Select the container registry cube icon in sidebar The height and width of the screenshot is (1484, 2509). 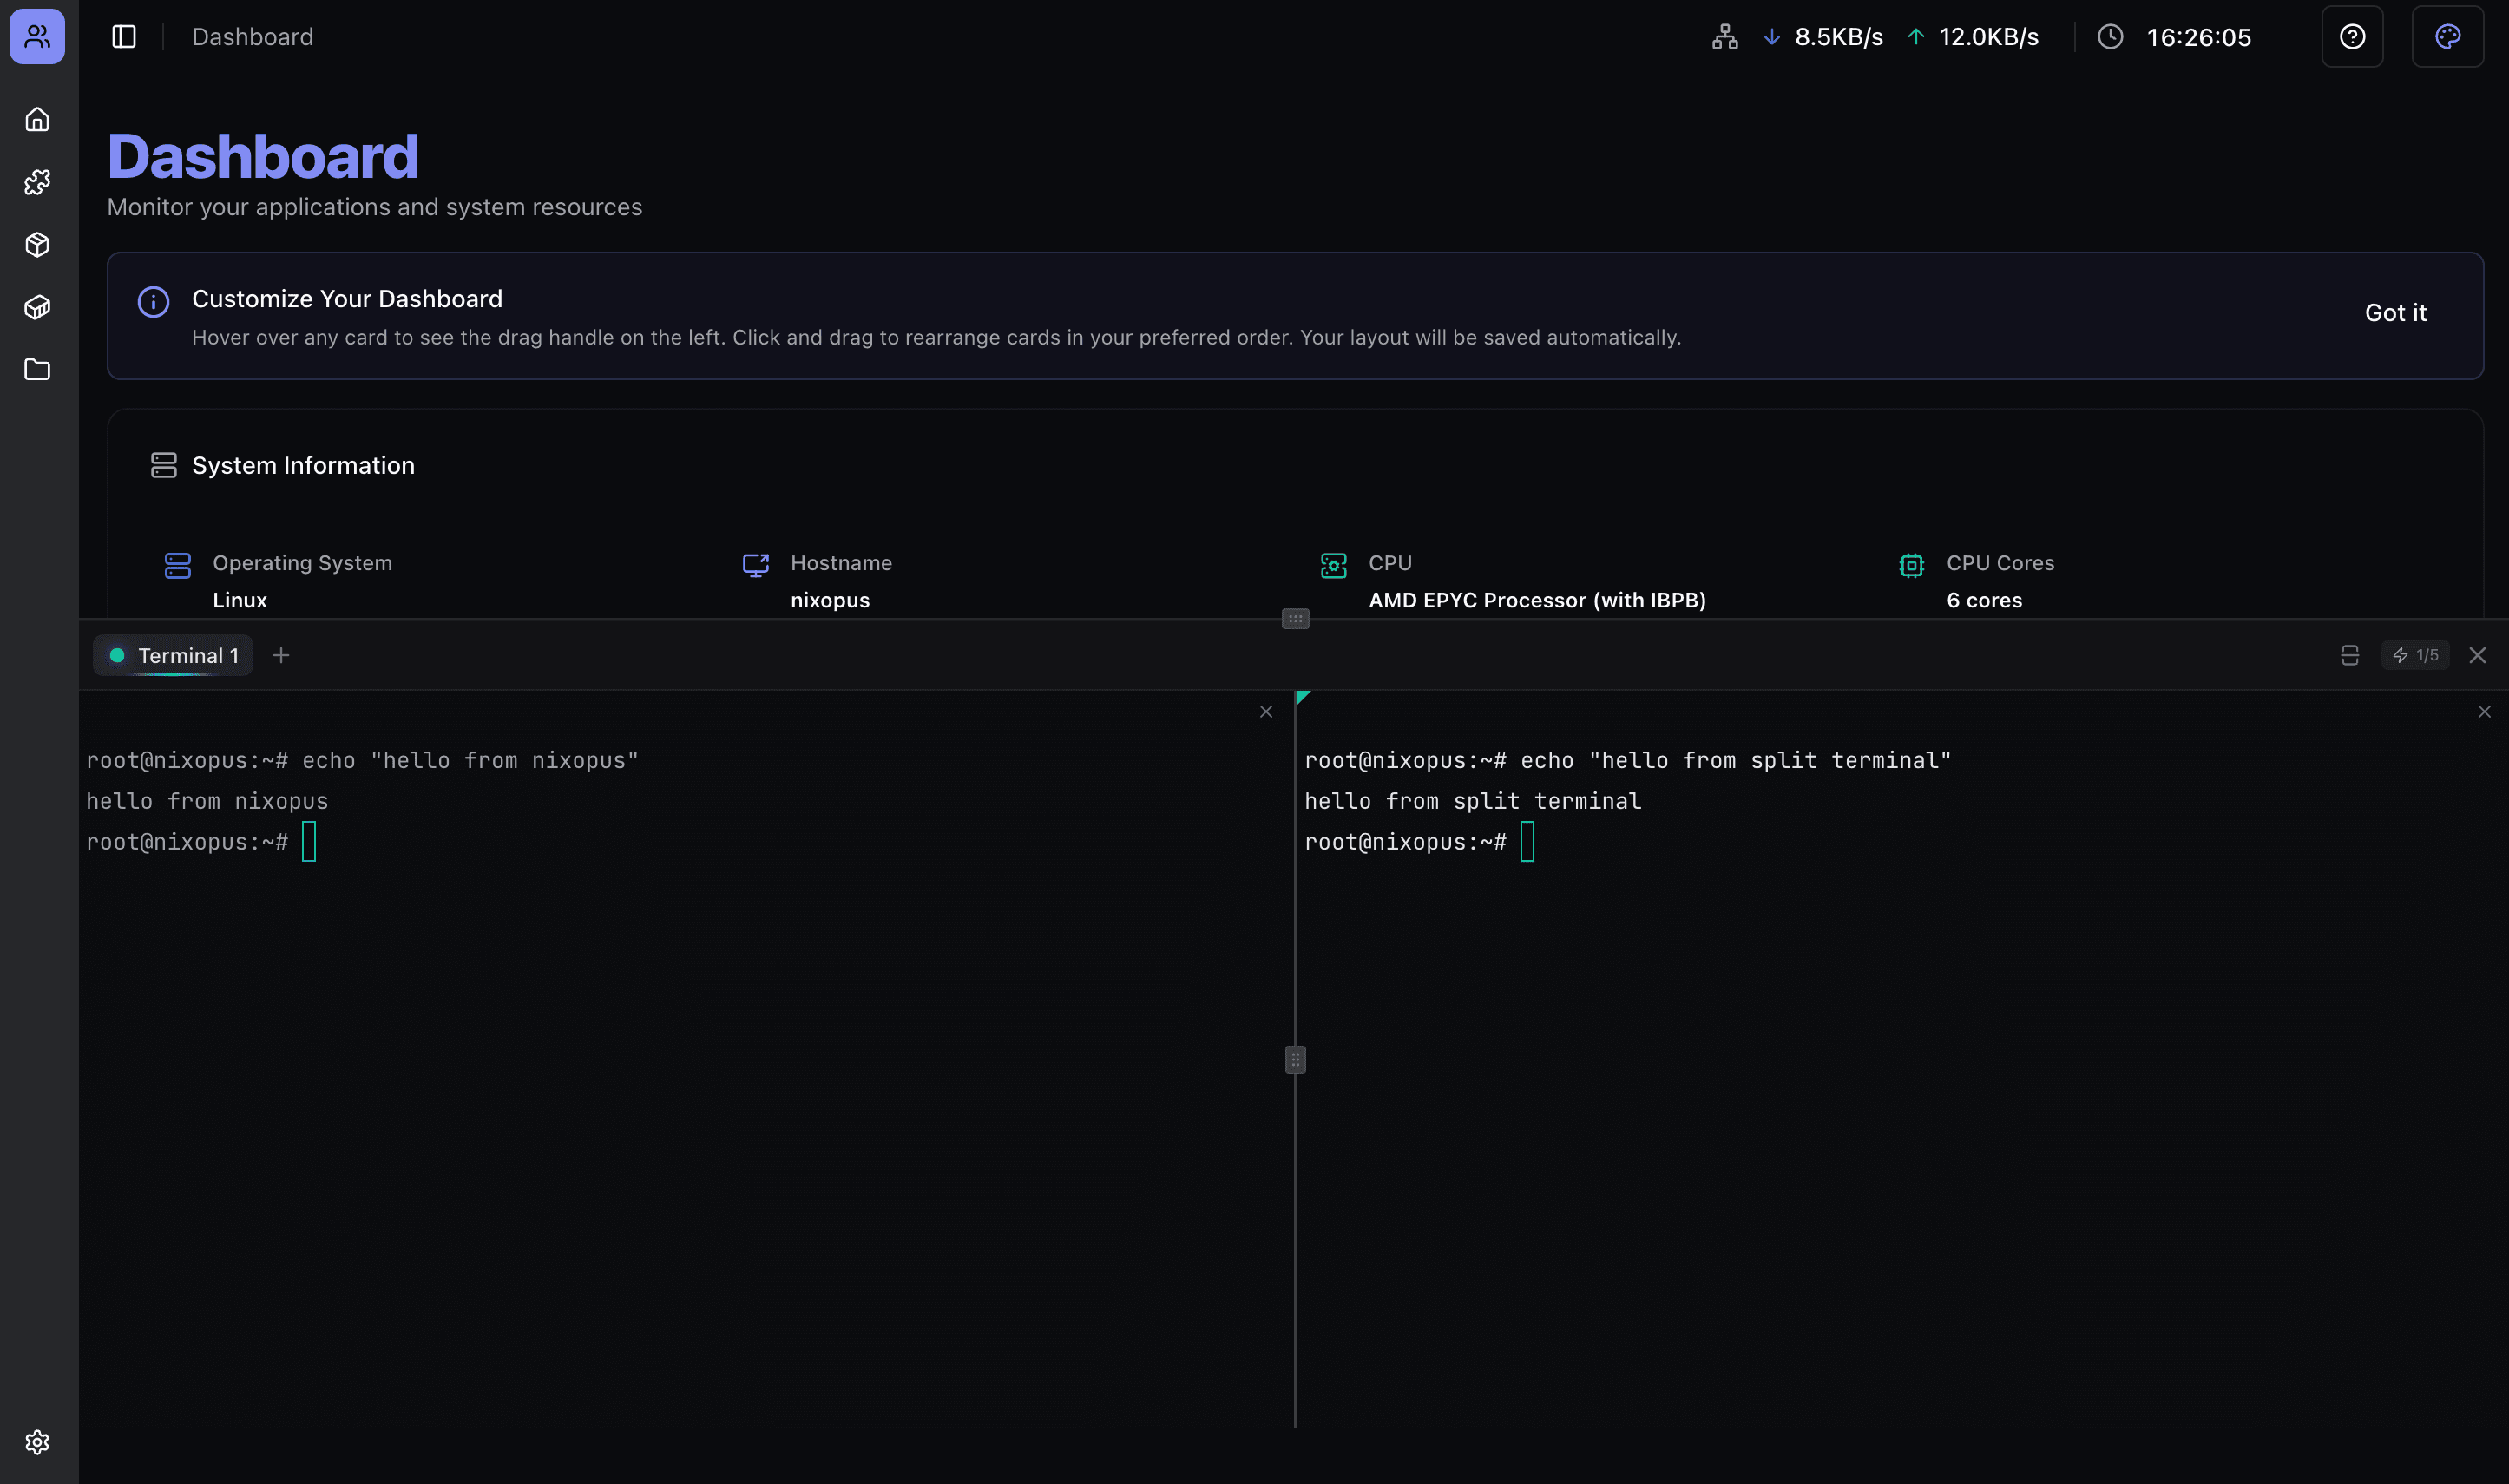(37, 307)
